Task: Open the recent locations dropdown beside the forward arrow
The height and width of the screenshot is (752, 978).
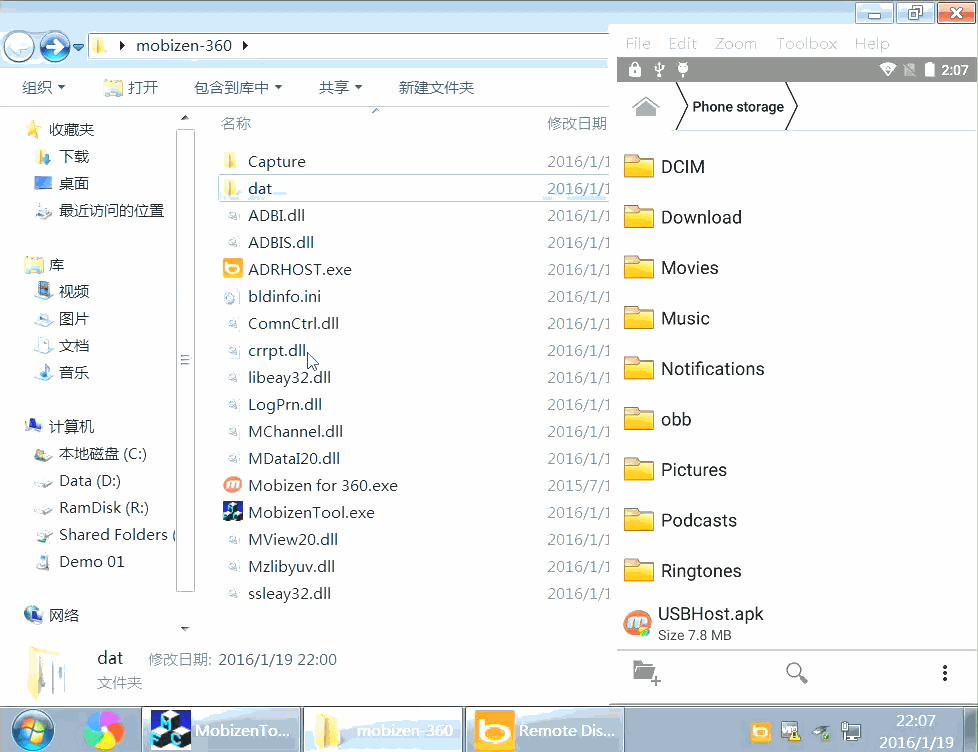Action: (79, 47)
